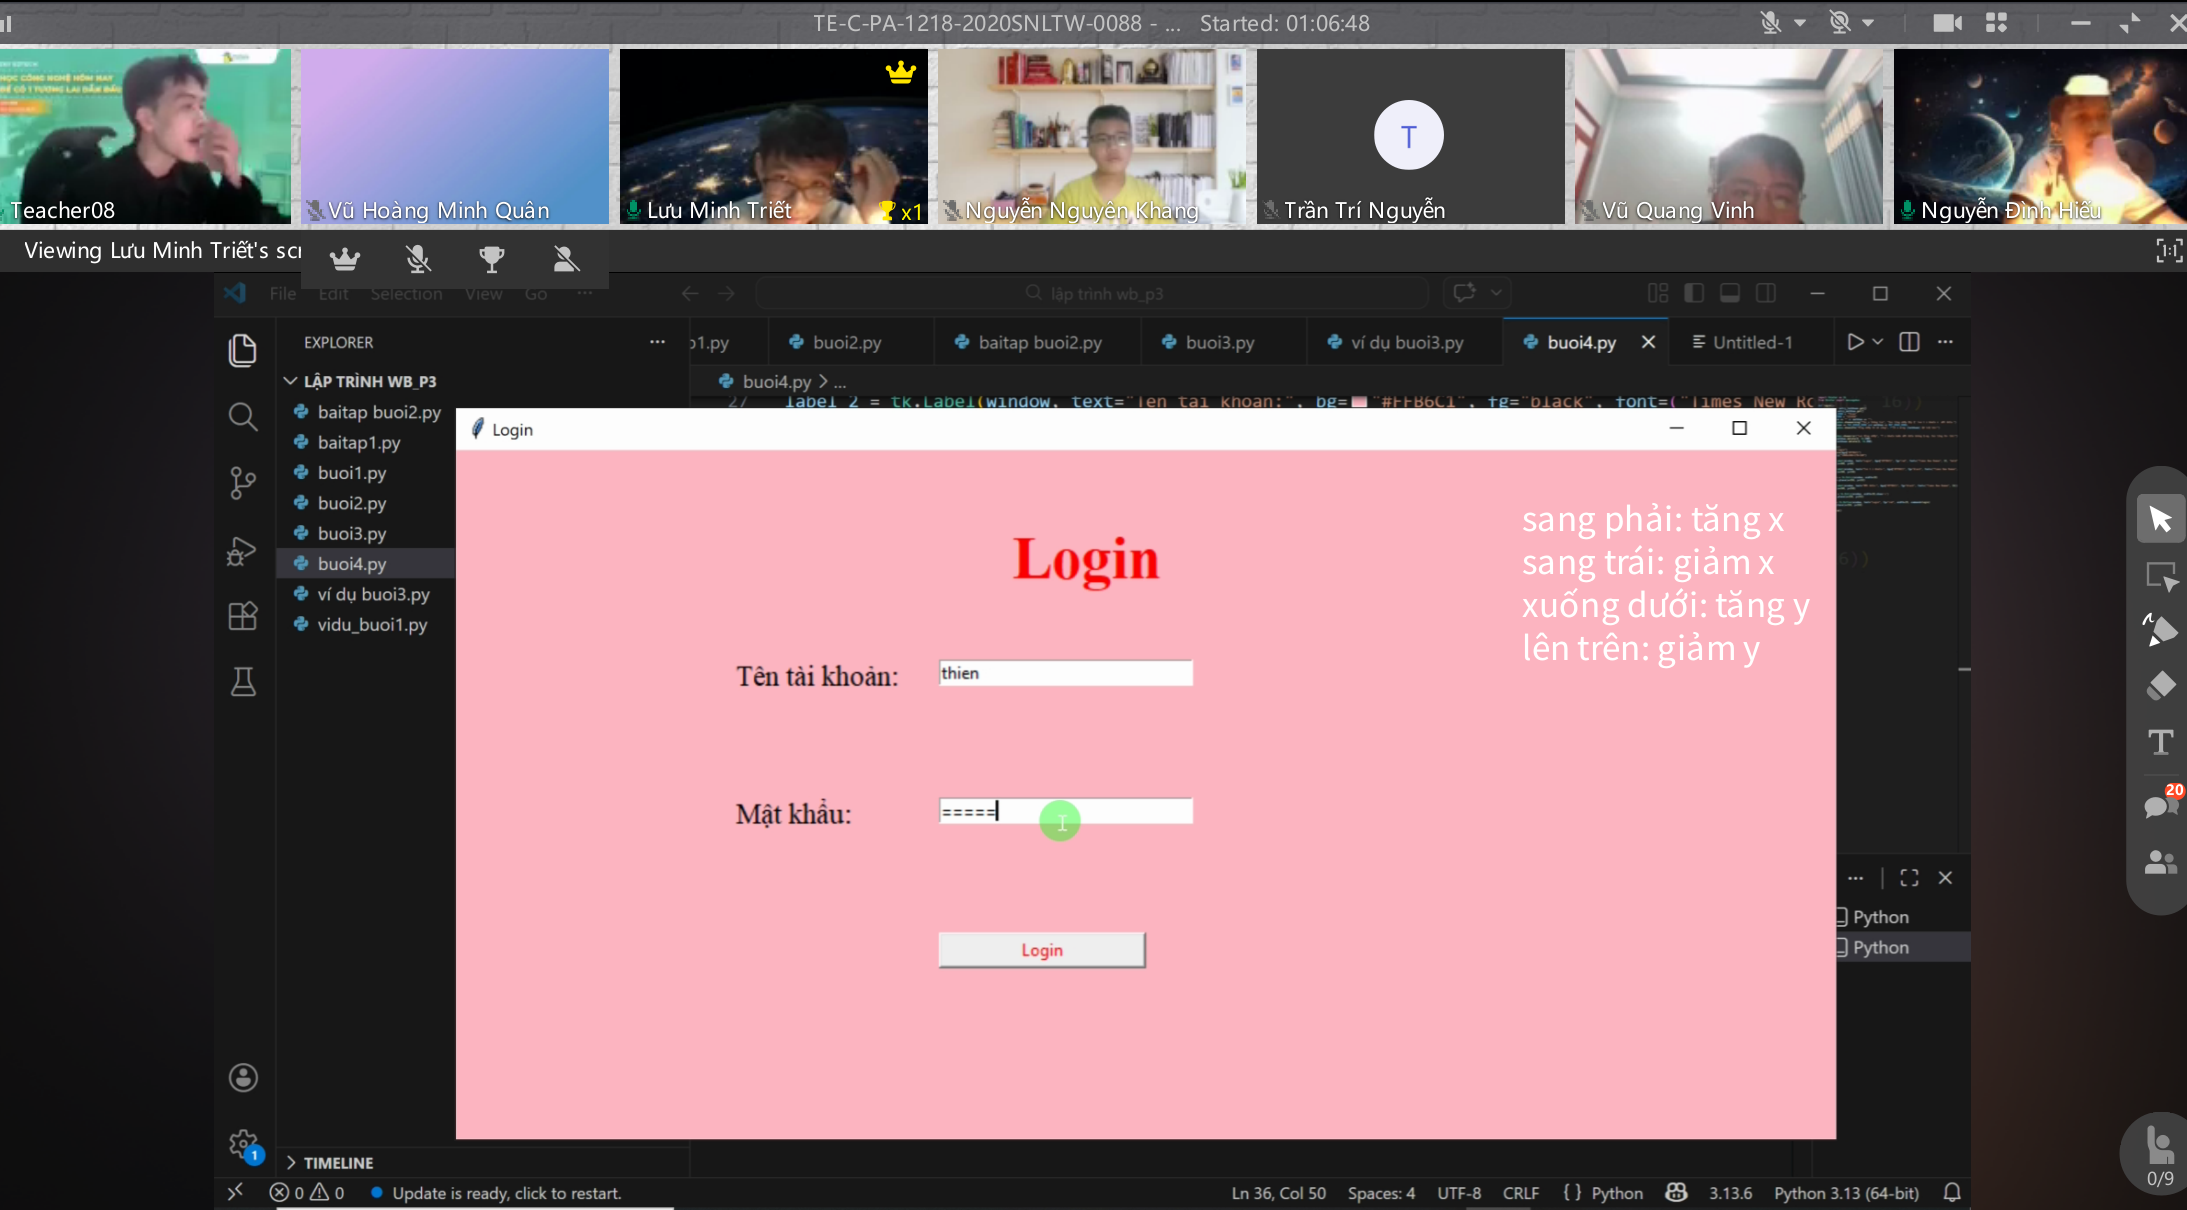
Task: Open dropdown arrow beside Run Python button
Action: click(1878, 342)
